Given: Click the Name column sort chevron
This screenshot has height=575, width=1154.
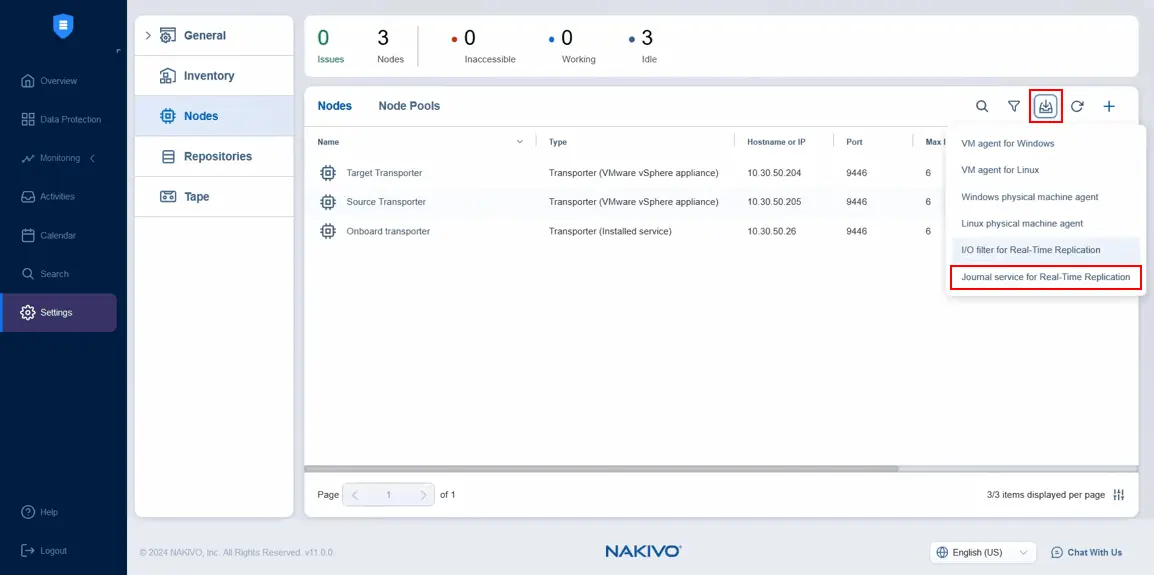Looking at the screenshot, I should pyautogui.click(x=519, y=142).
